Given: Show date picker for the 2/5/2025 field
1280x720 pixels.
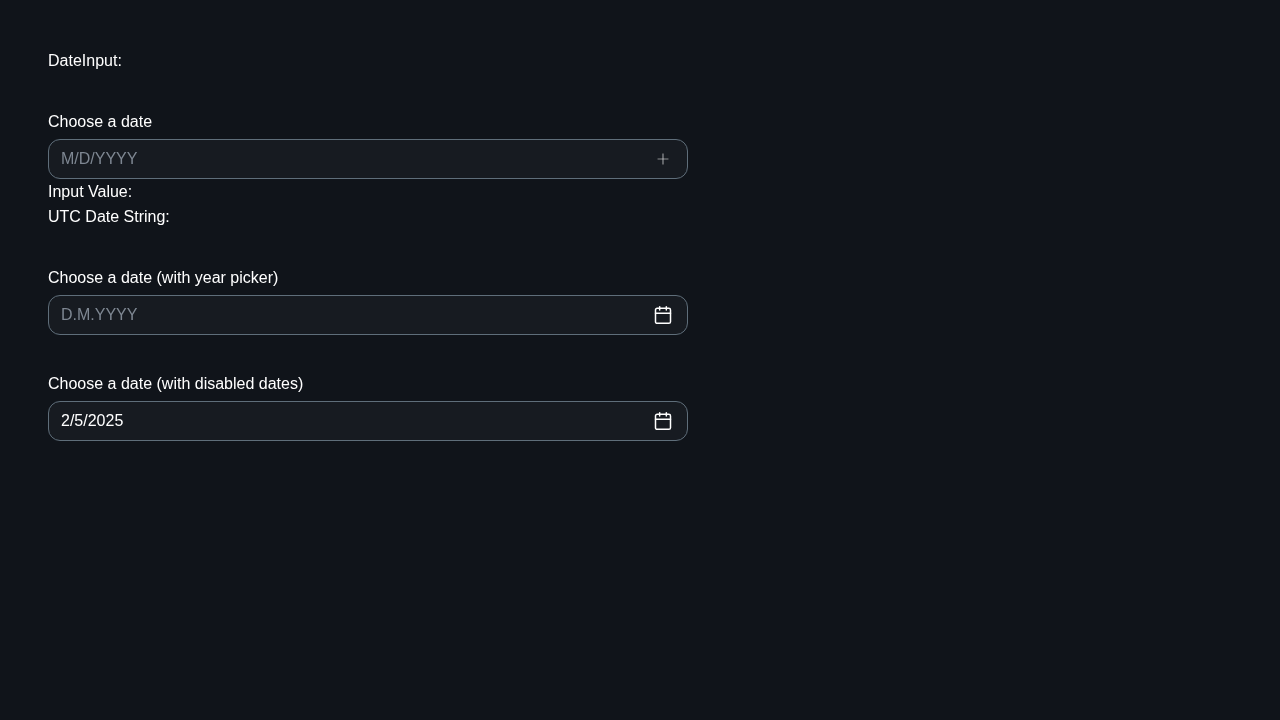Looking at the screenshot, I should [663, 421].
